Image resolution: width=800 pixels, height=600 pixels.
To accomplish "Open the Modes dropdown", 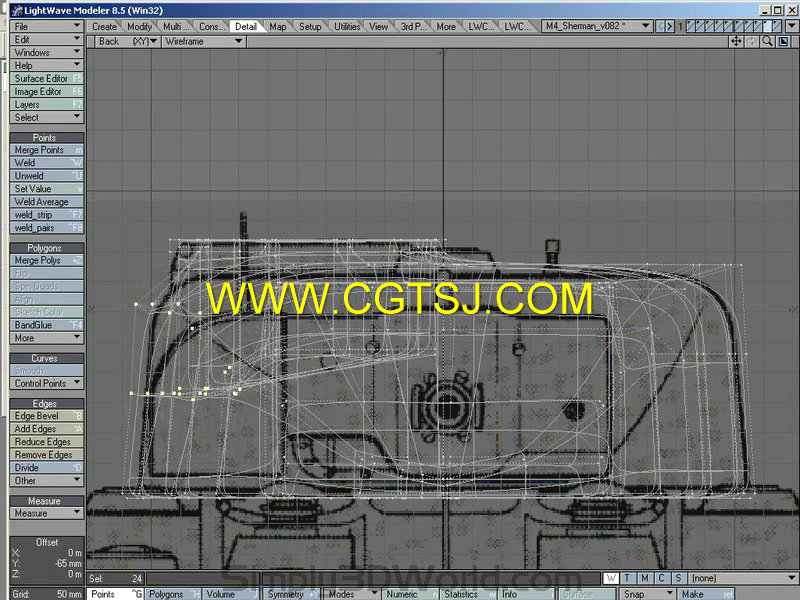I will pos(352,594).
